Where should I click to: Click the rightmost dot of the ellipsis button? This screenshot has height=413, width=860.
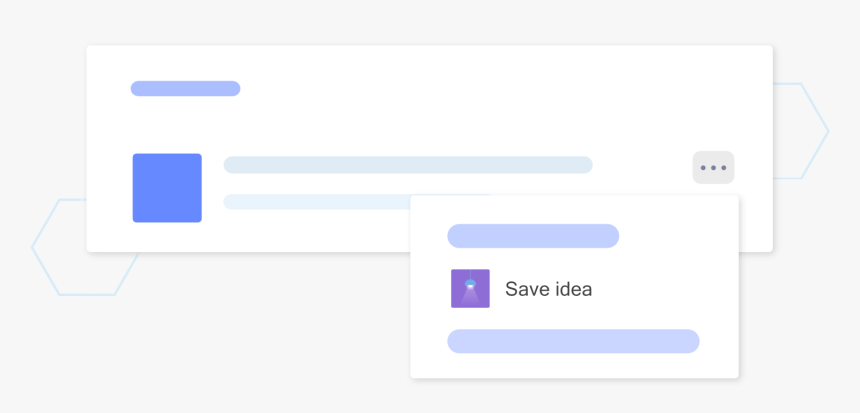(723, 167)
